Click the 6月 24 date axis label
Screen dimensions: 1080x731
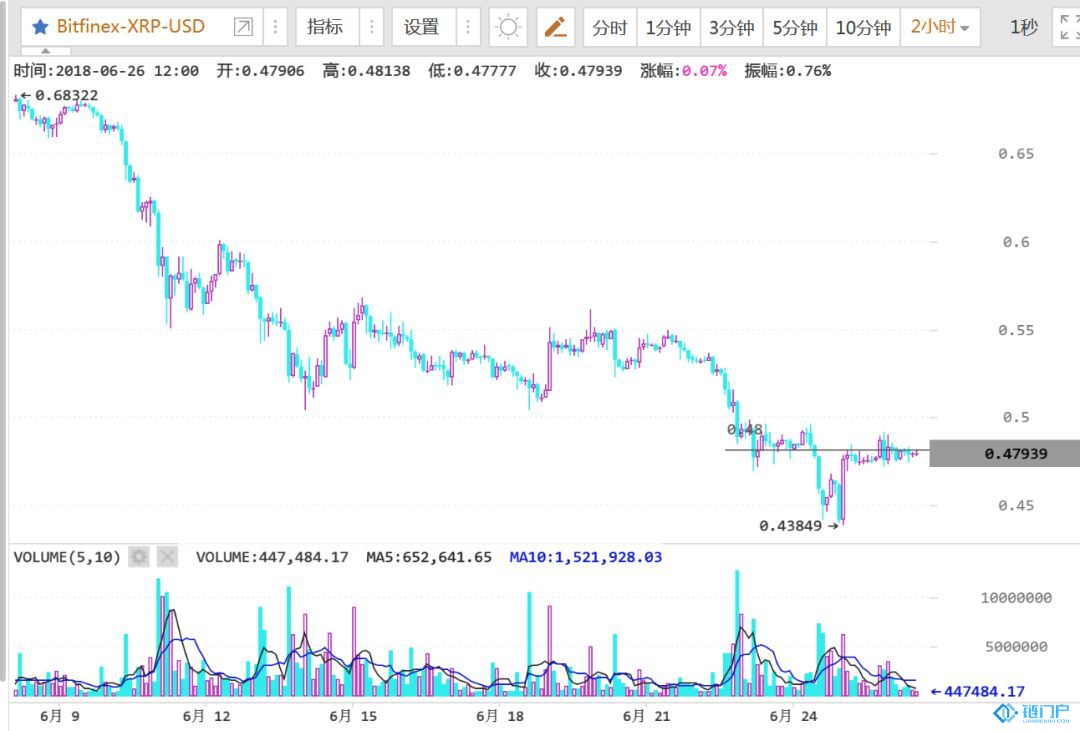click(793, 716)
